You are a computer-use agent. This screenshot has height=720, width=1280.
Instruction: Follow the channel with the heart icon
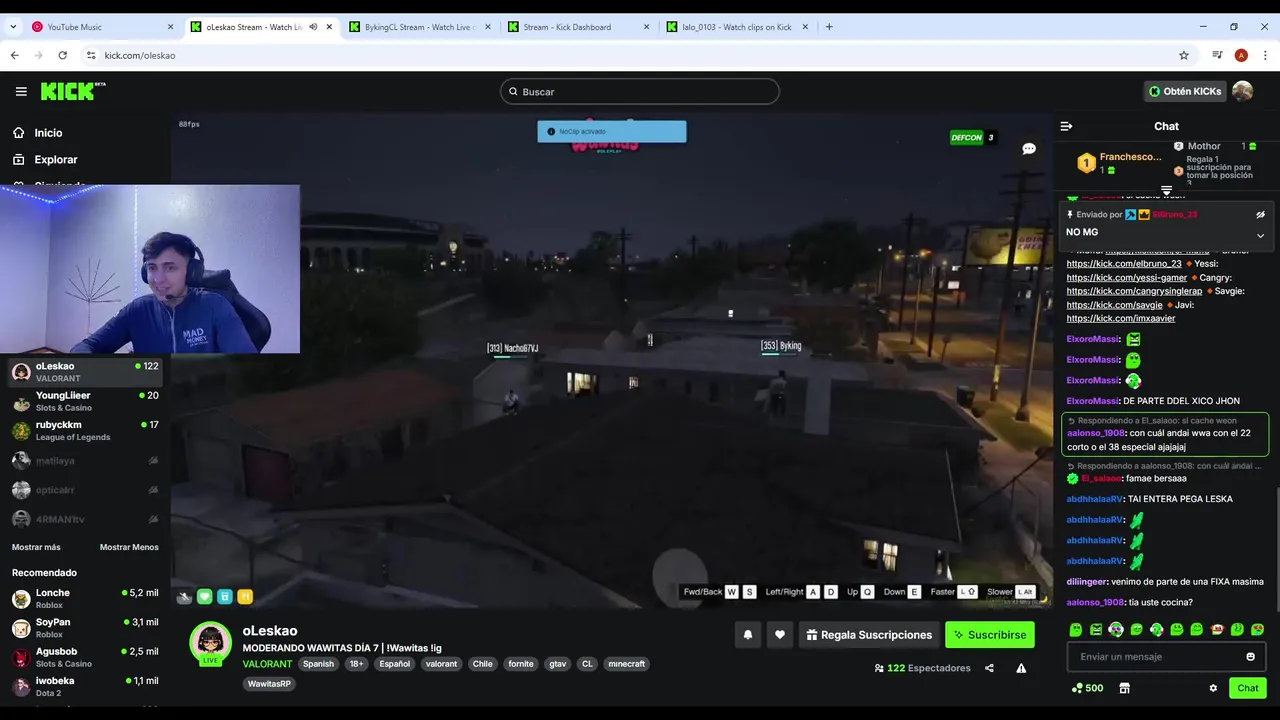(780, 635)
